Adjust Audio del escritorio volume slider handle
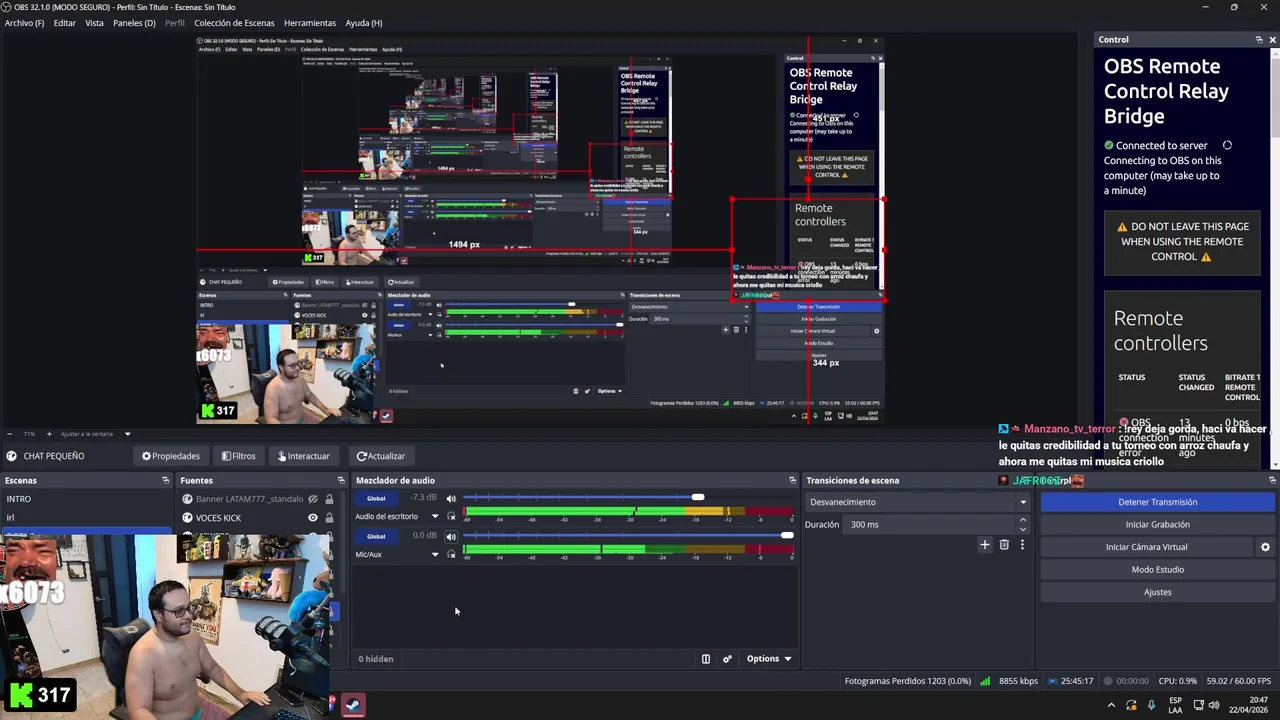This screenshot has width=1280, height=720. 697,498
